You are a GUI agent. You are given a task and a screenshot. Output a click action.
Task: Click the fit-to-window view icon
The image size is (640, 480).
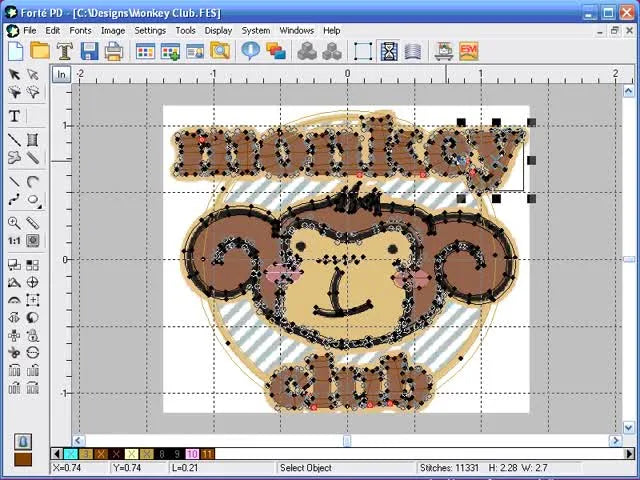33,241
